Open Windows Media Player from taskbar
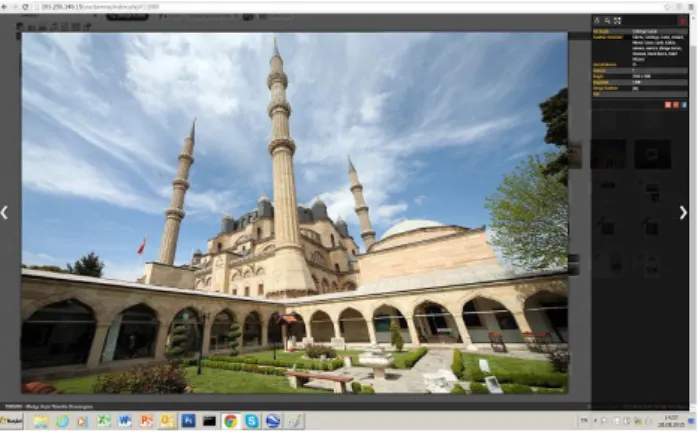This screenshot has height=436, width=698. 82,421
